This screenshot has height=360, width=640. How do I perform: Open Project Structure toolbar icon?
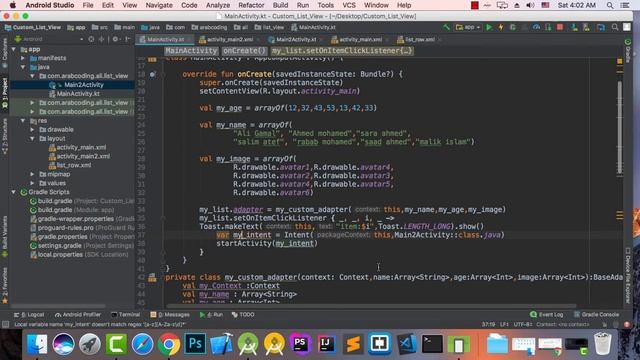[601, 27]
